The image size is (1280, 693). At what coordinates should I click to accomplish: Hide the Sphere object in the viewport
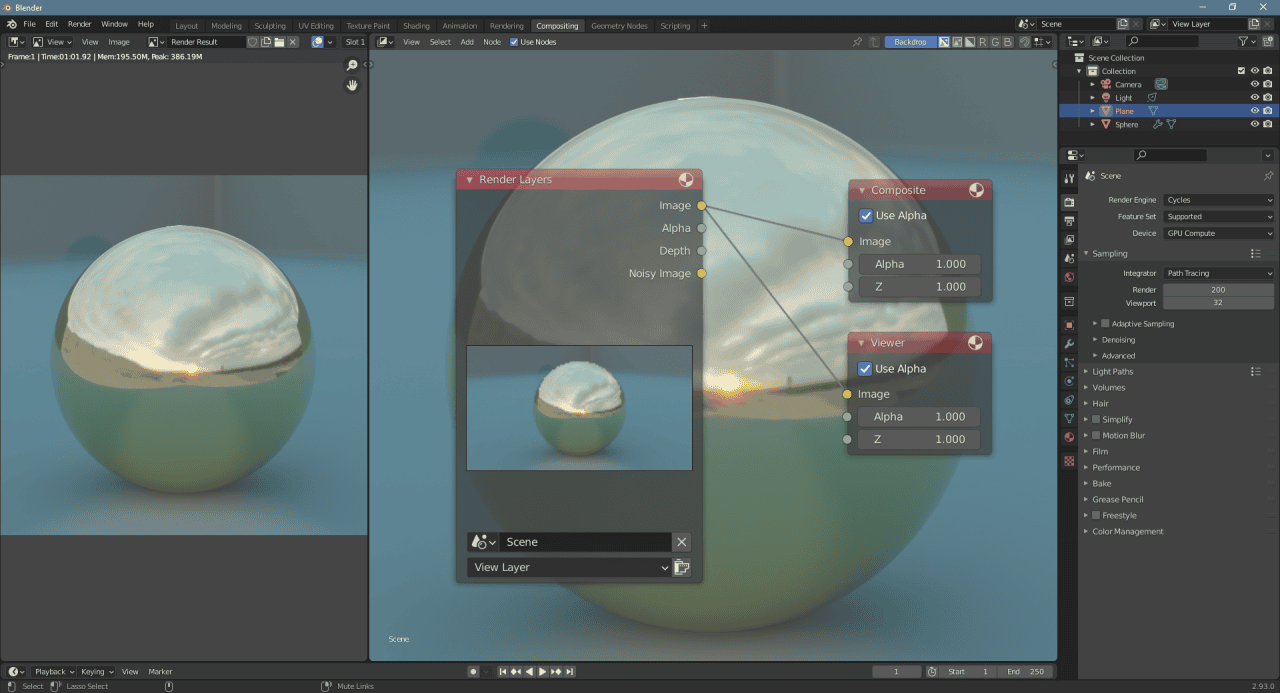tap(1255, 124)
